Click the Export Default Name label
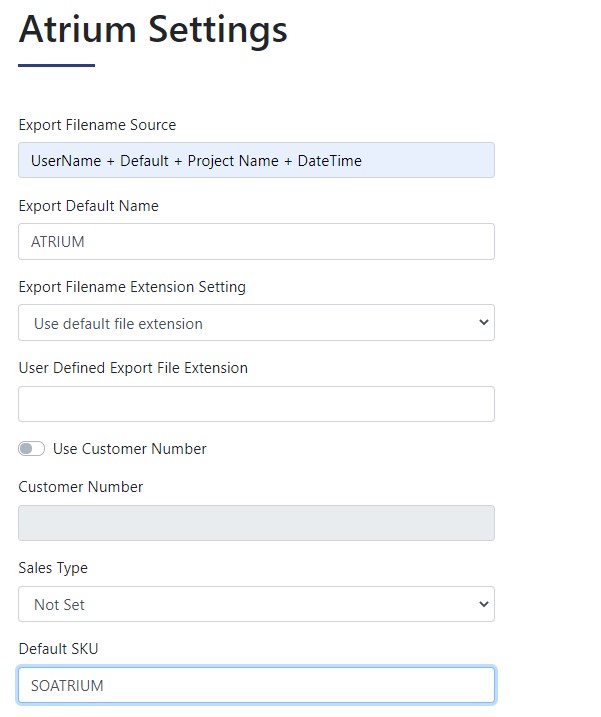The width and height of the screenshot is (601, 717). 88,206
